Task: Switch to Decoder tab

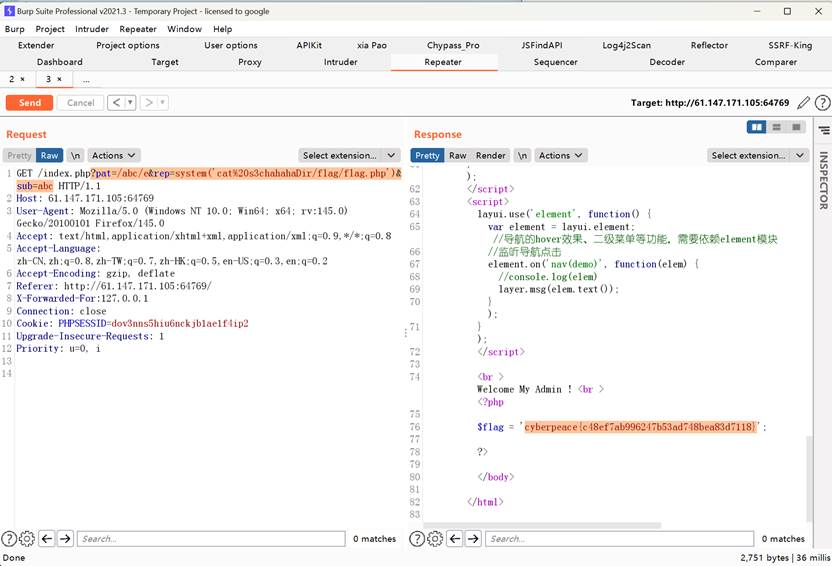Action: tap(666, 62)
